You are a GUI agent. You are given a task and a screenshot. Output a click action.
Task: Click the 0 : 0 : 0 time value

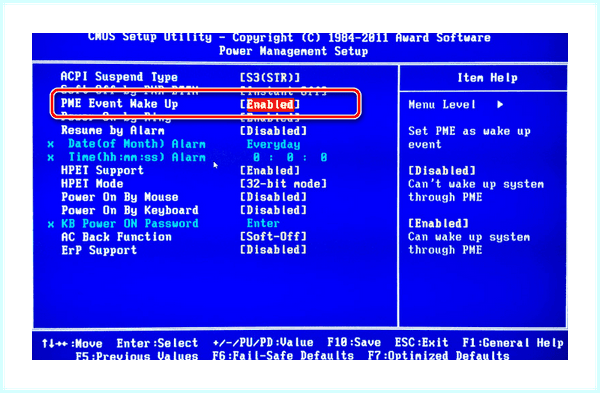[290, 157]
